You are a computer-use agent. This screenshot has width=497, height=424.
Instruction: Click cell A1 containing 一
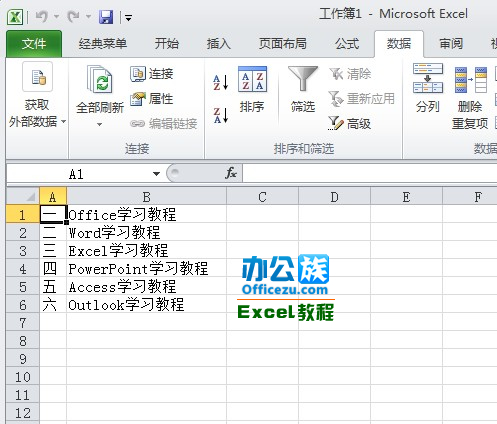click(53, 215)
